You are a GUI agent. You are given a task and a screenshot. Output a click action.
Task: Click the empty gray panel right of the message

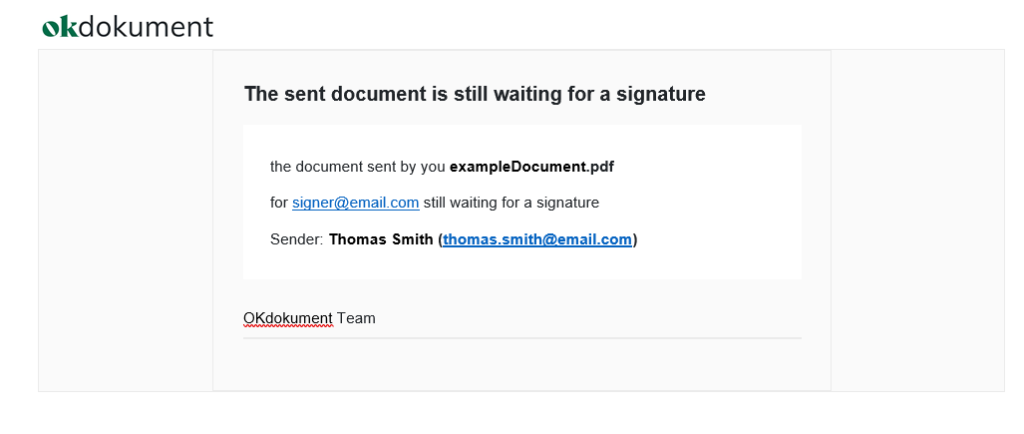pos(918,221)
